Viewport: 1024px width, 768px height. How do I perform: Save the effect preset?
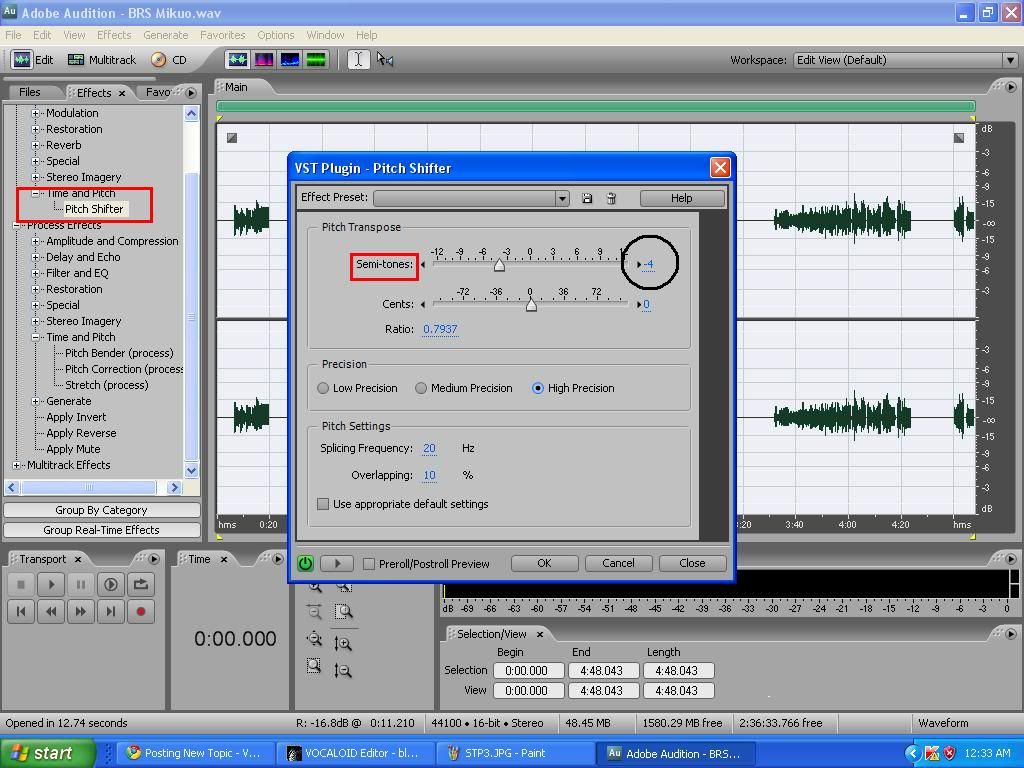coord(586,198)
